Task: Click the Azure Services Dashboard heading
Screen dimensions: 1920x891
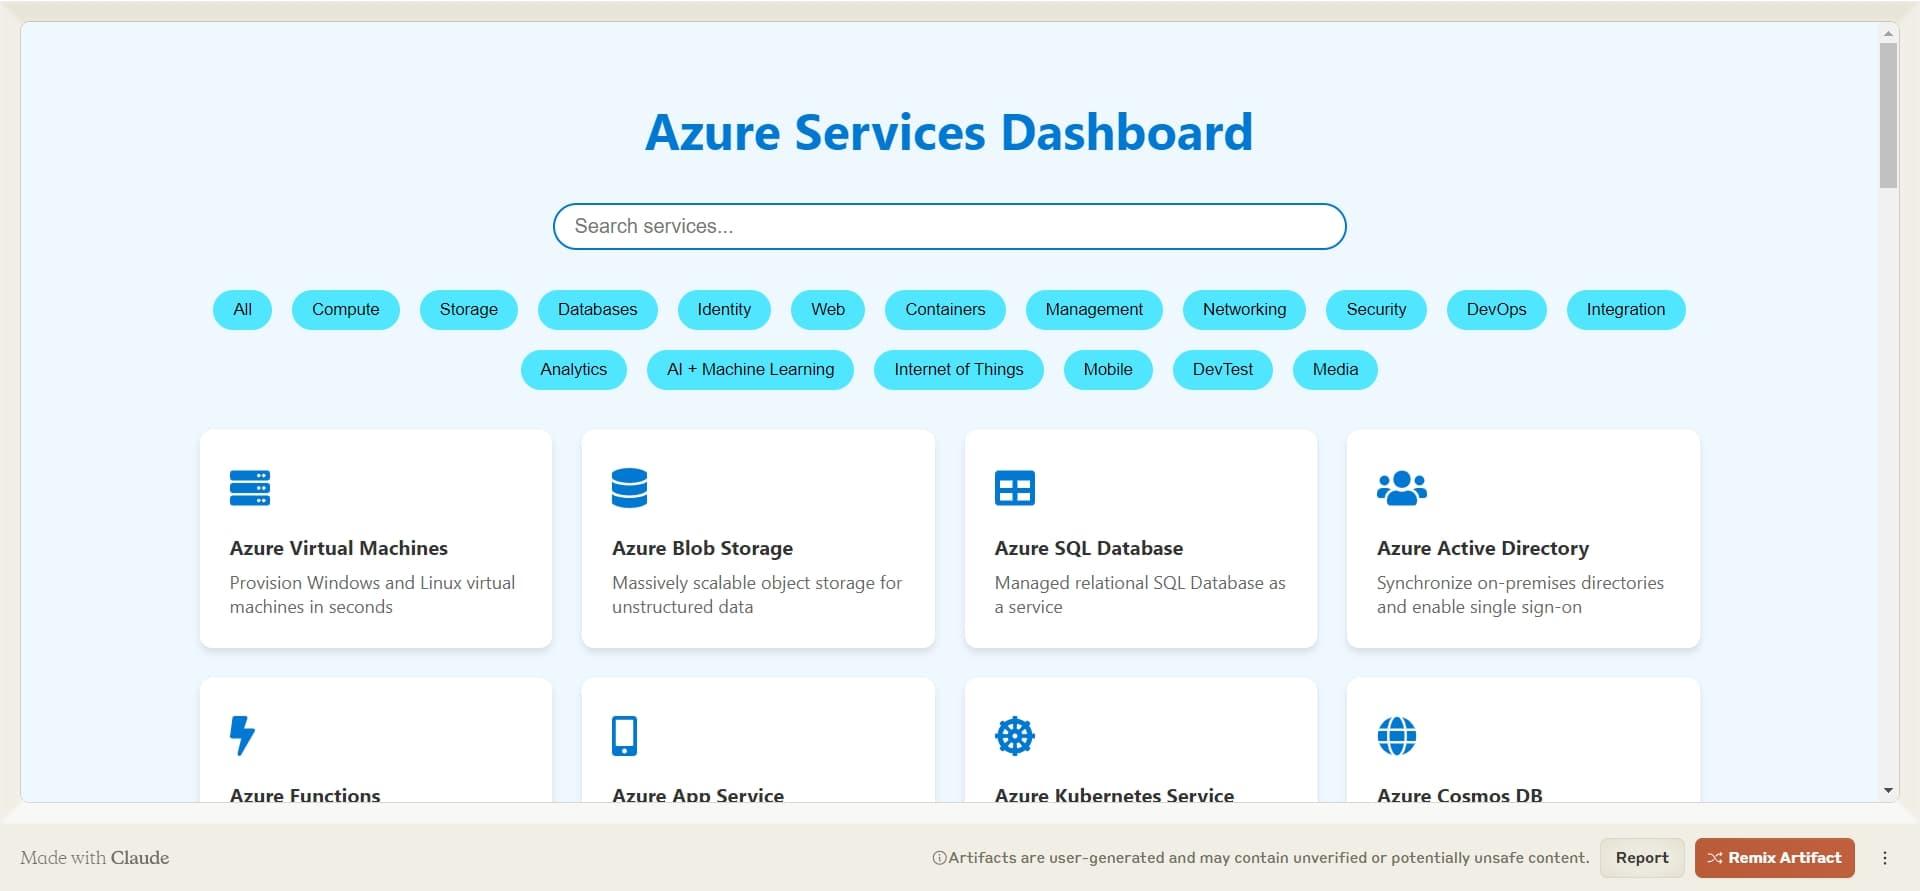Action: (x=949, y=132)
